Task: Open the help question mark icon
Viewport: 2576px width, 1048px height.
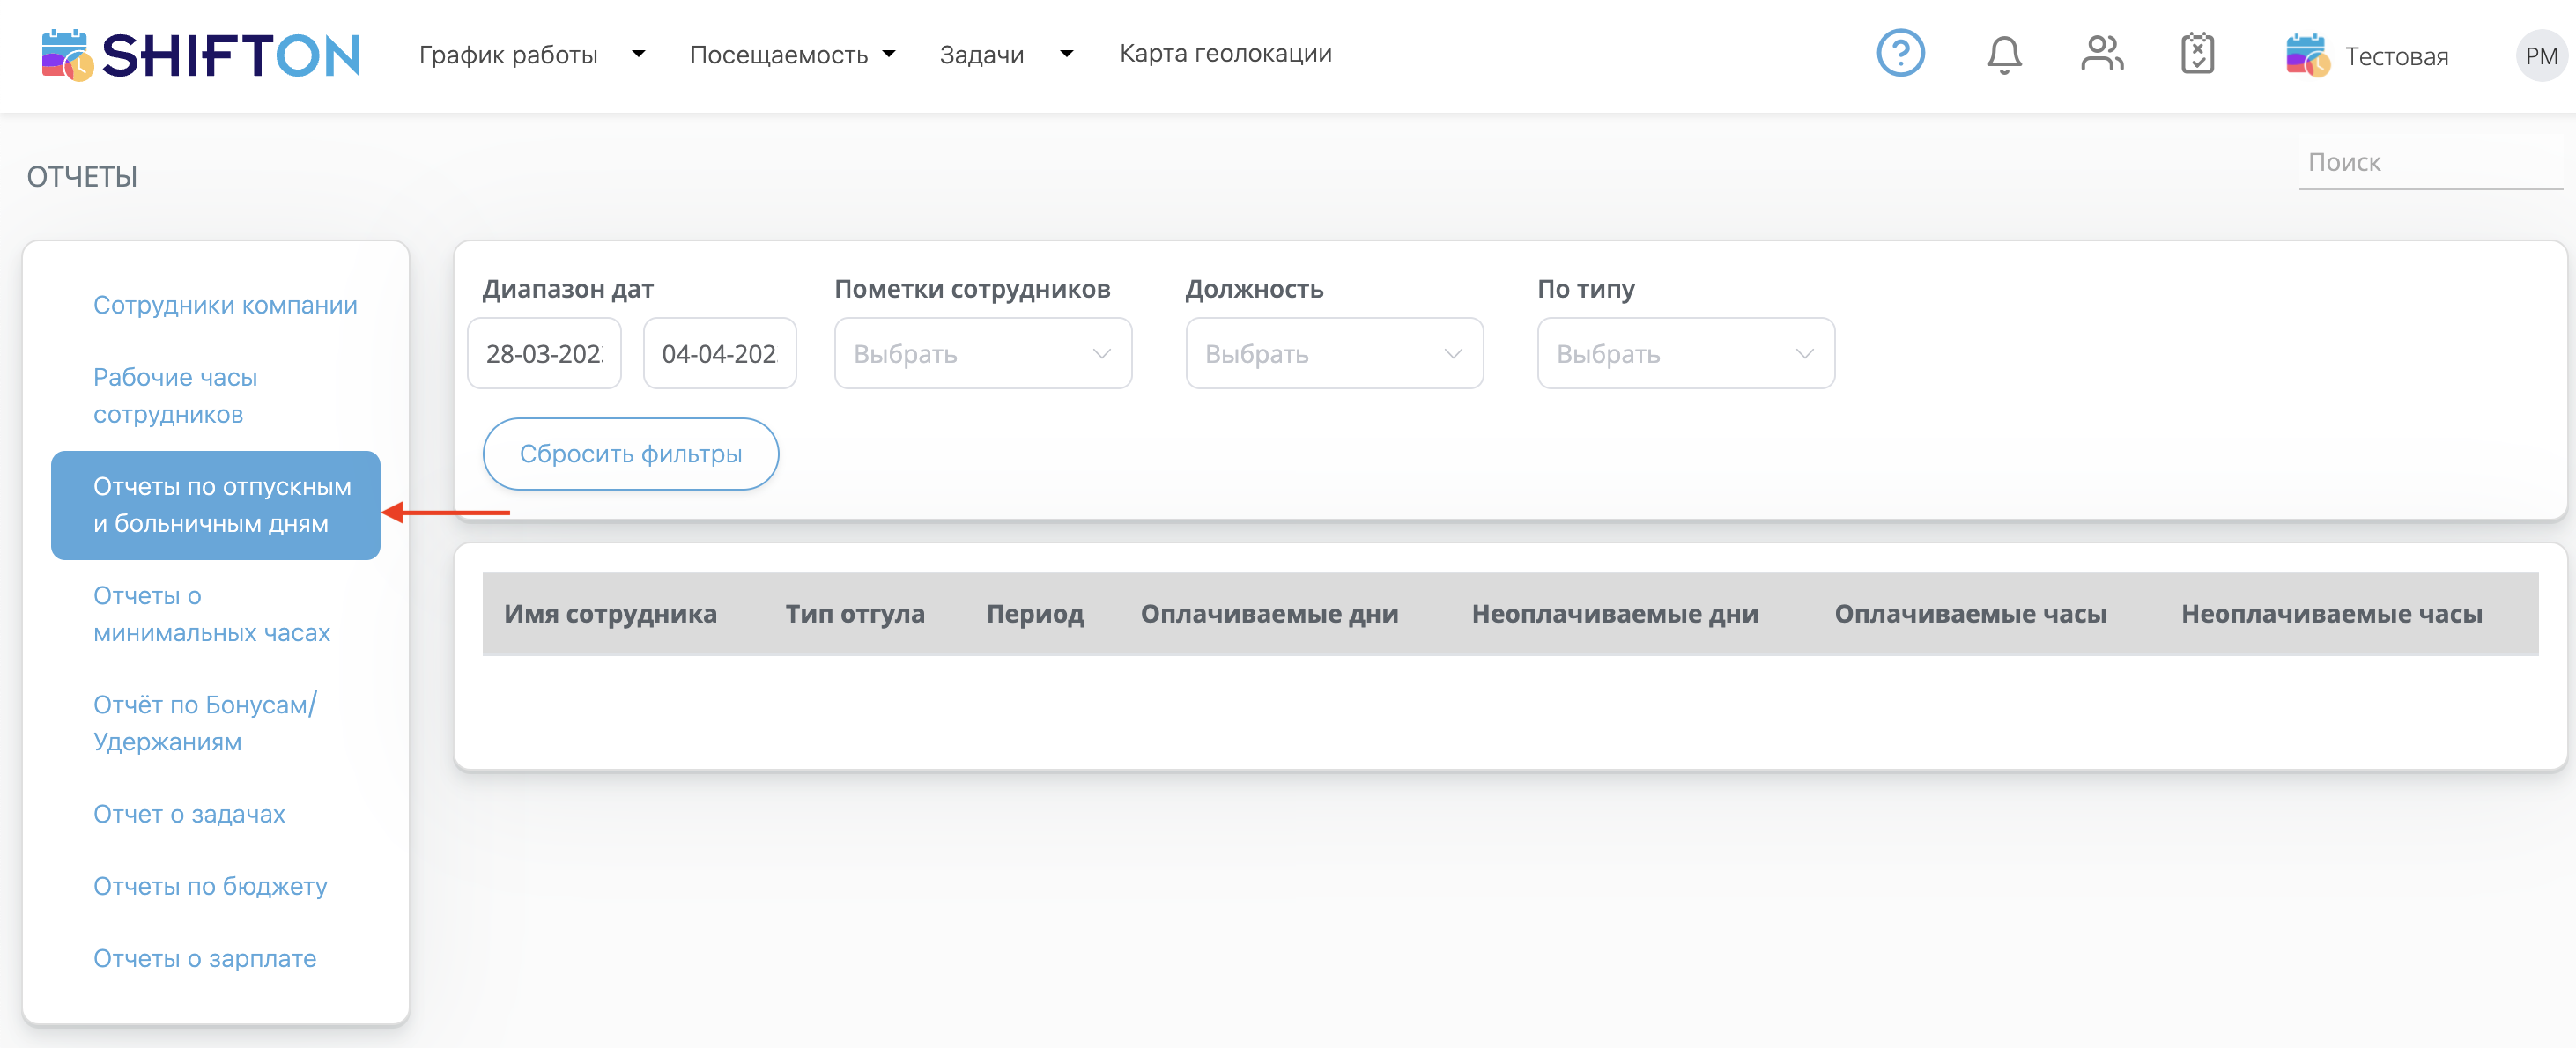Action: [x=1900, y=53]
